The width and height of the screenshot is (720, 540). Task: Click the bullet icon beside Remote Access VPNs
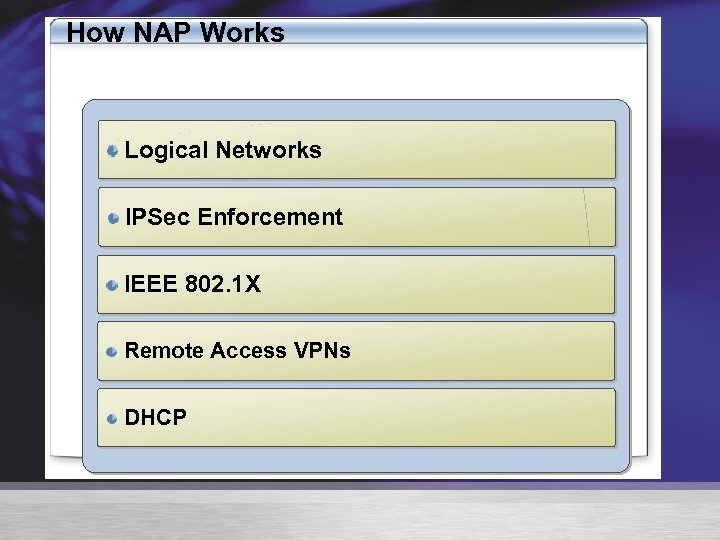112,352
